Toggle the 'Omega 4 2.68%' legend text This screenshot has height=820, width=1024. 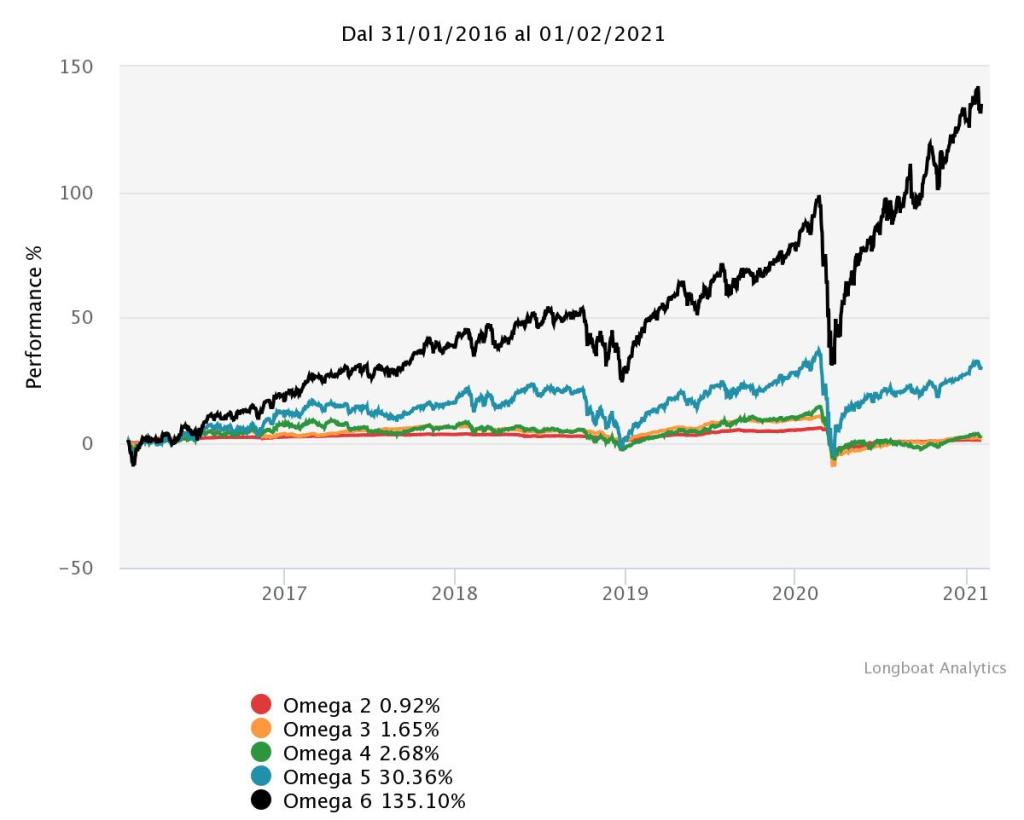[x=361, y=752]
